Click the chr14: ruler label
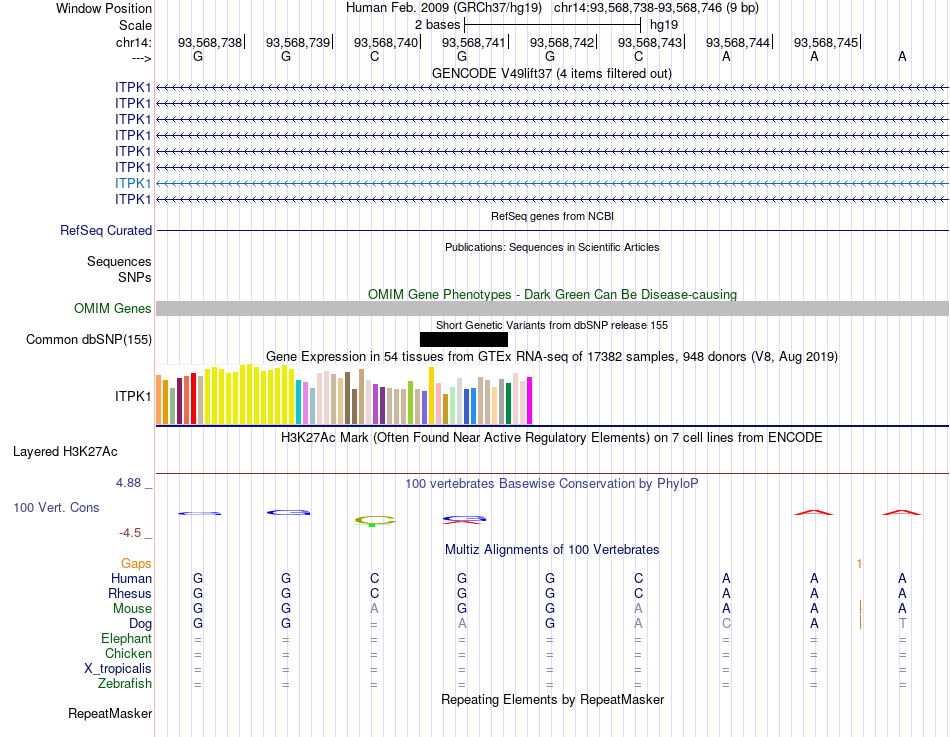The height and width of the screenshot is (737, 950). point(133,42)
